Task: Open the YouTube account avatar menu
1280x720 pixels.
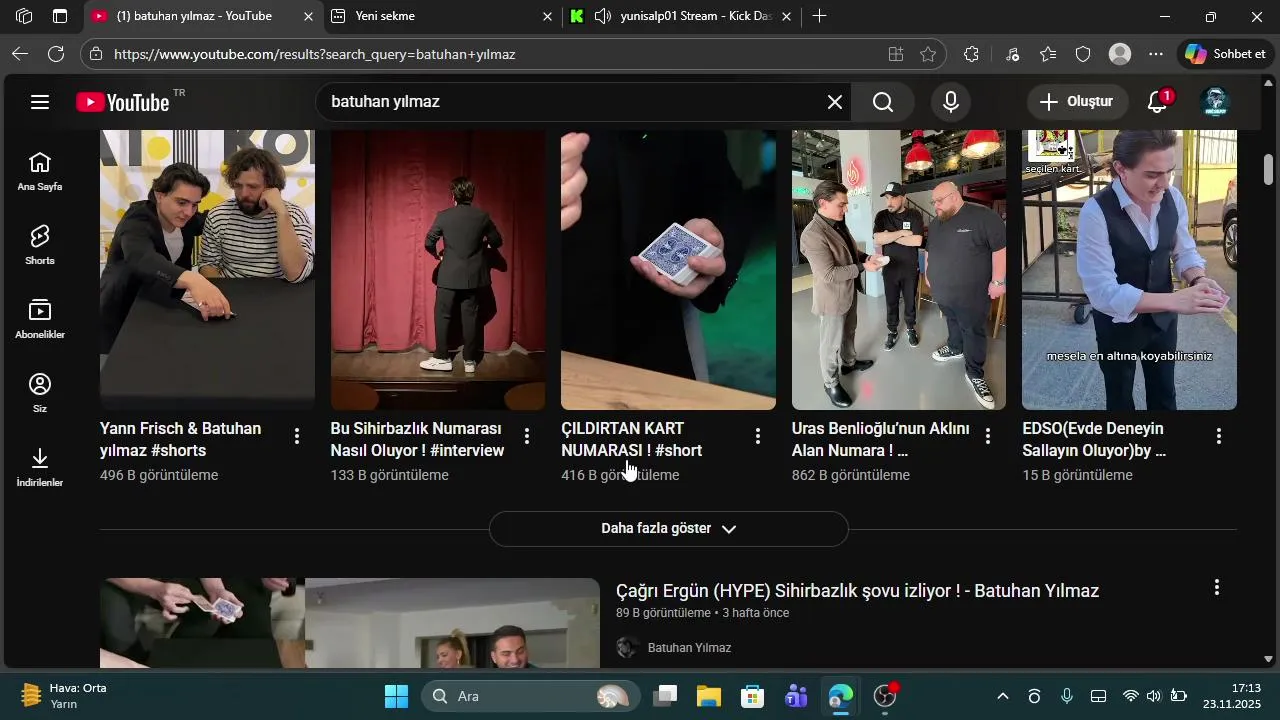Action: [x=1215, y=102]
